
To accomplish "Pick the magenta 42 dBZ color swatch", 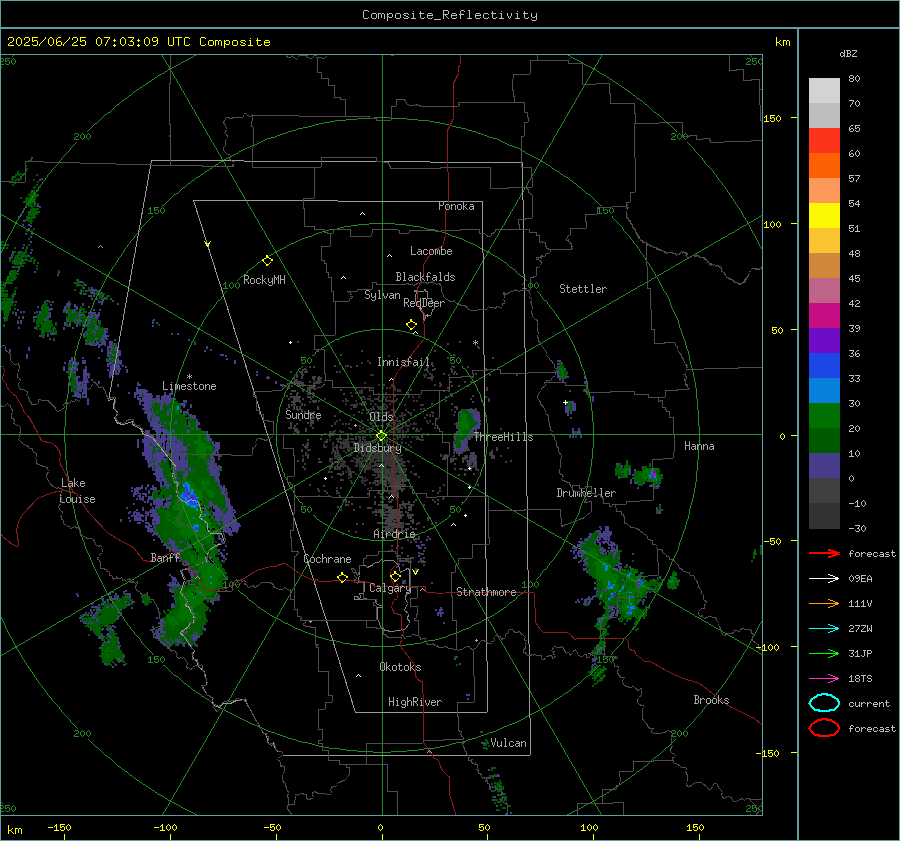I will (824, 315).
